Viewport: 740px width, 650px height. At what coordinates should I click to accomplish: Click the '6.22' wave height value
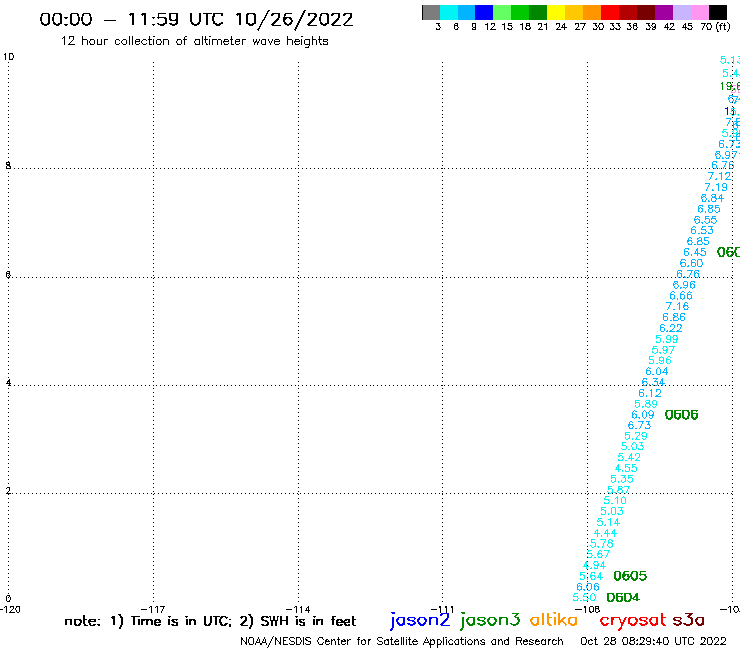pyautogui.click(x=671, y=328)
